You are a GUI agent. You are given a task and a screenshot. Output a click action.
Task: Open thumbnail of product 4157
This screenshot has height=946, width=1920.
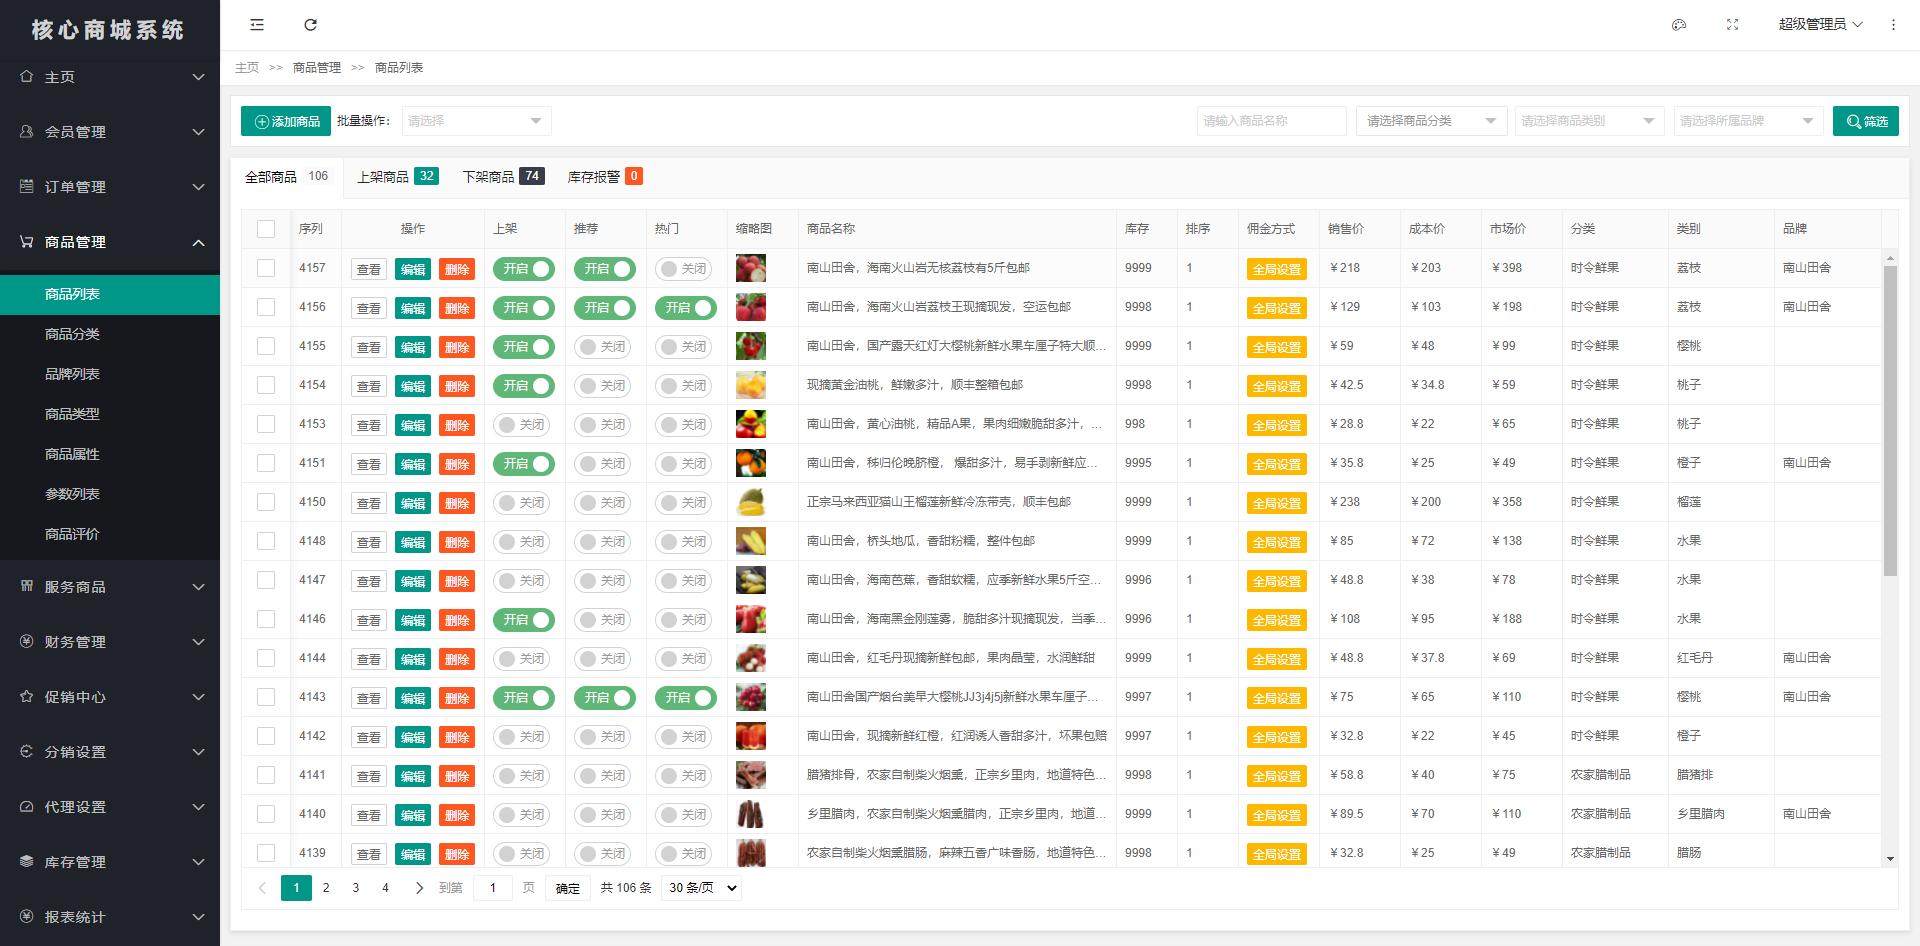coord(751,268)
